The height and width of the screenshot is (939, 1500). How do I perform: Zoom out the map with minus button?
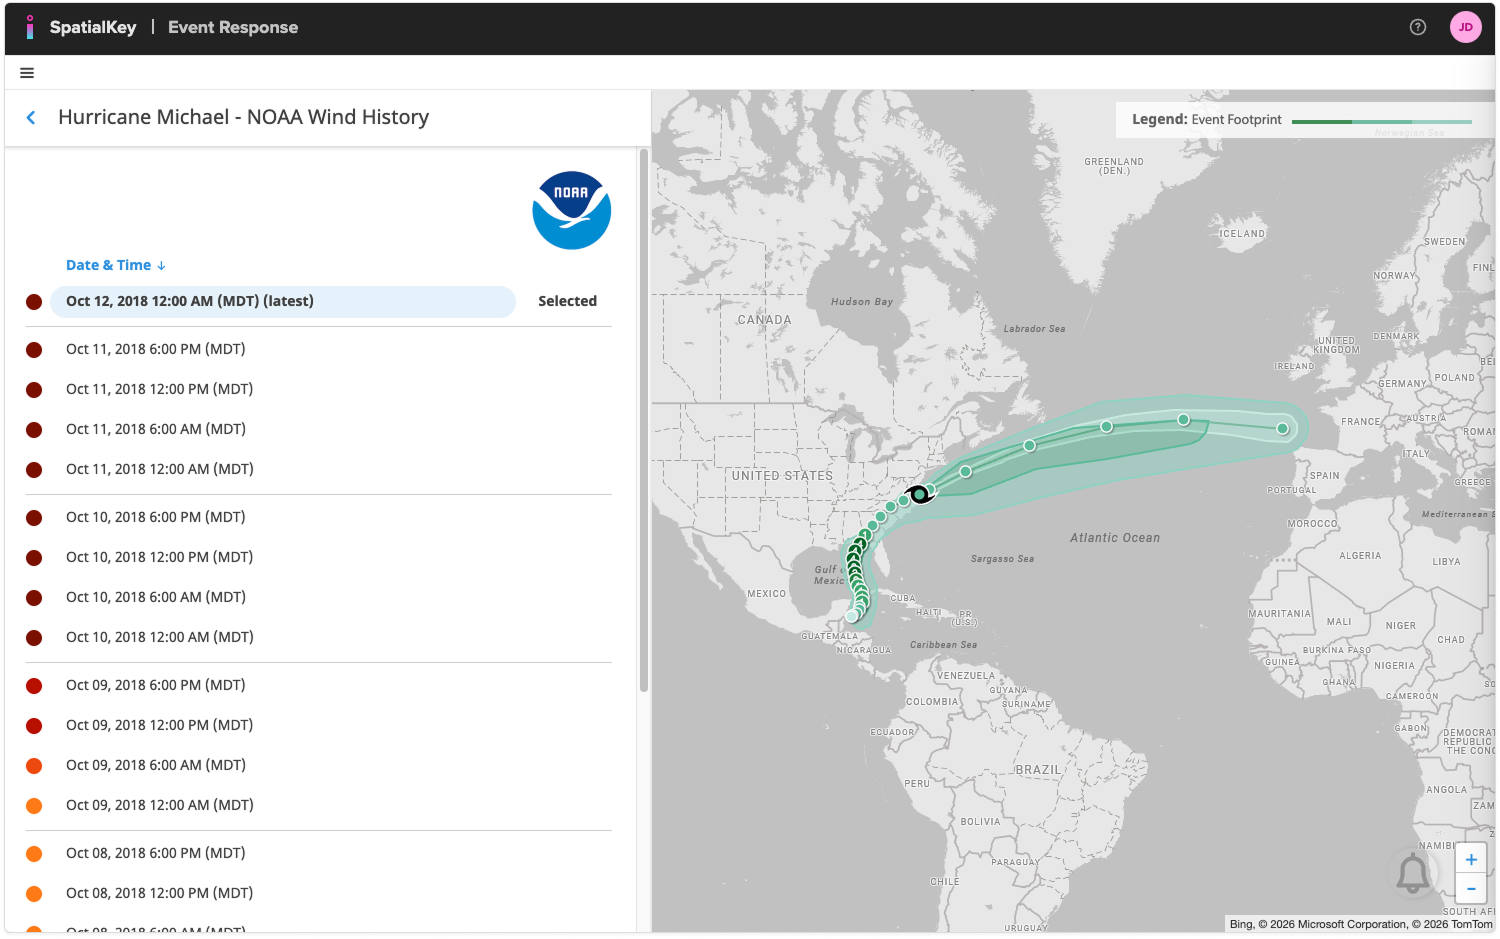1470,888
